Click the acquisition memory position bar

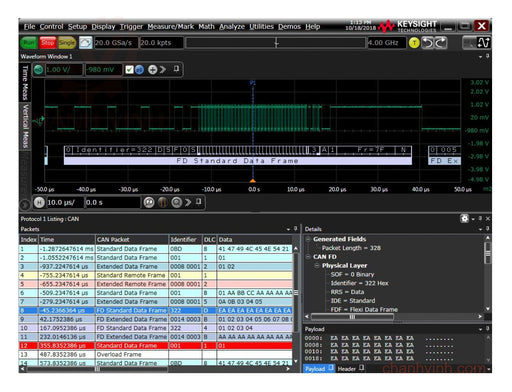pos(276,43)
